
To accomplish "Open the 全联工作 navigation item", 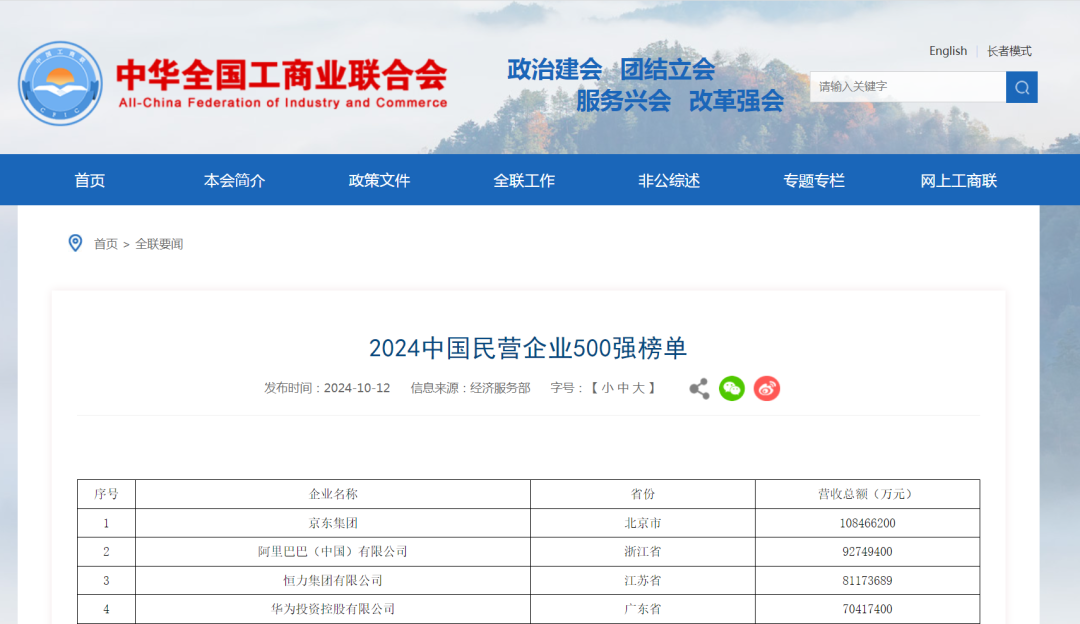I will (524, 180).
